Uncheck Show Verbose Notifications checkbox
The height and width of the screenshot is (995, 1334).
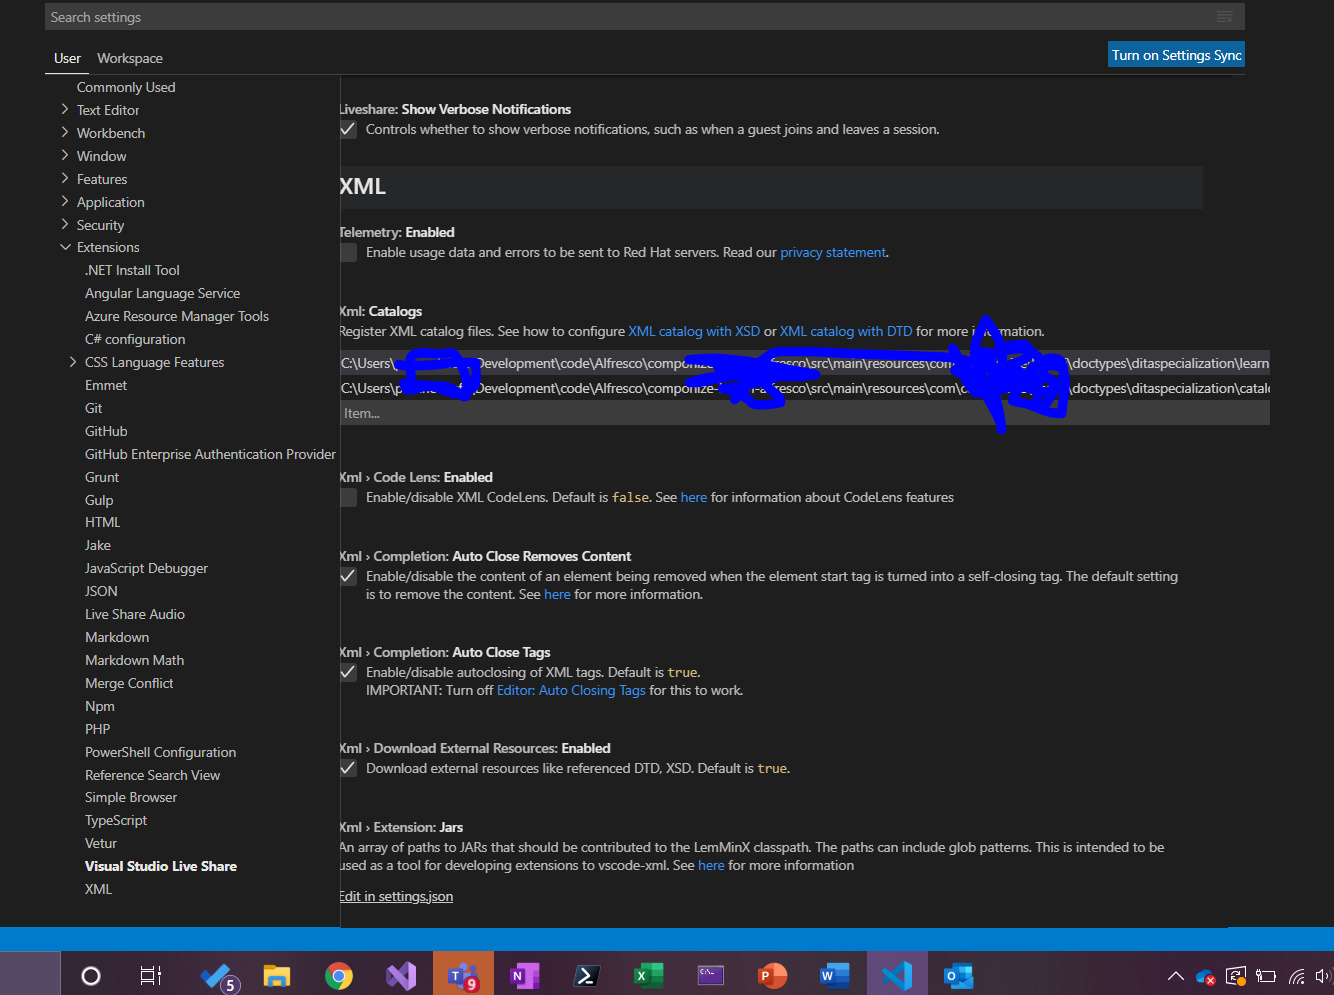tap(348, 130)
